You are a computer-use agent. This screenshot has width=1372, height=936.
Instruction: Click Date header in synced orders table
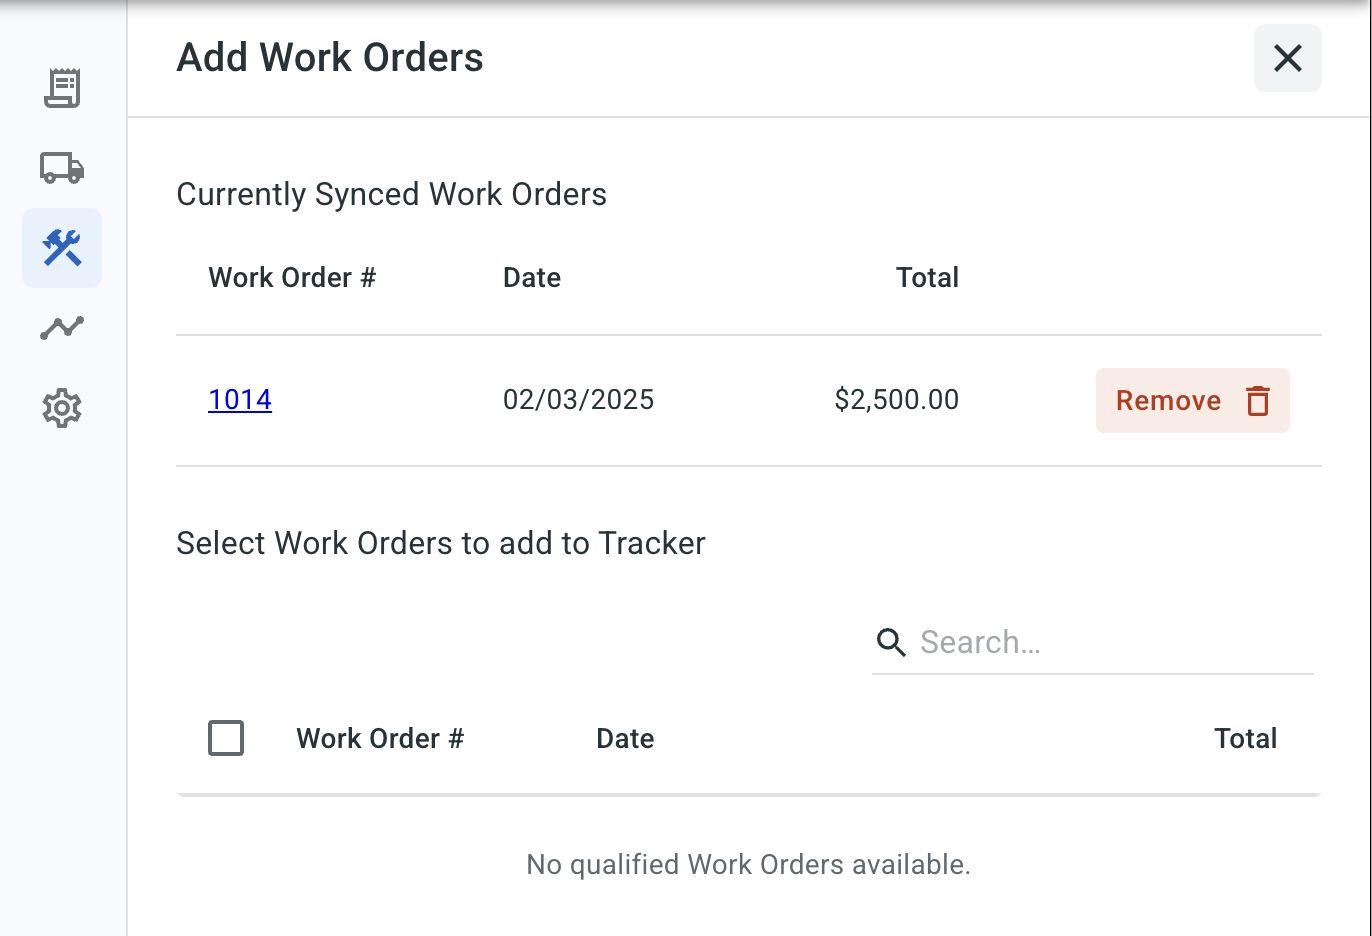(x=532, y=278)
